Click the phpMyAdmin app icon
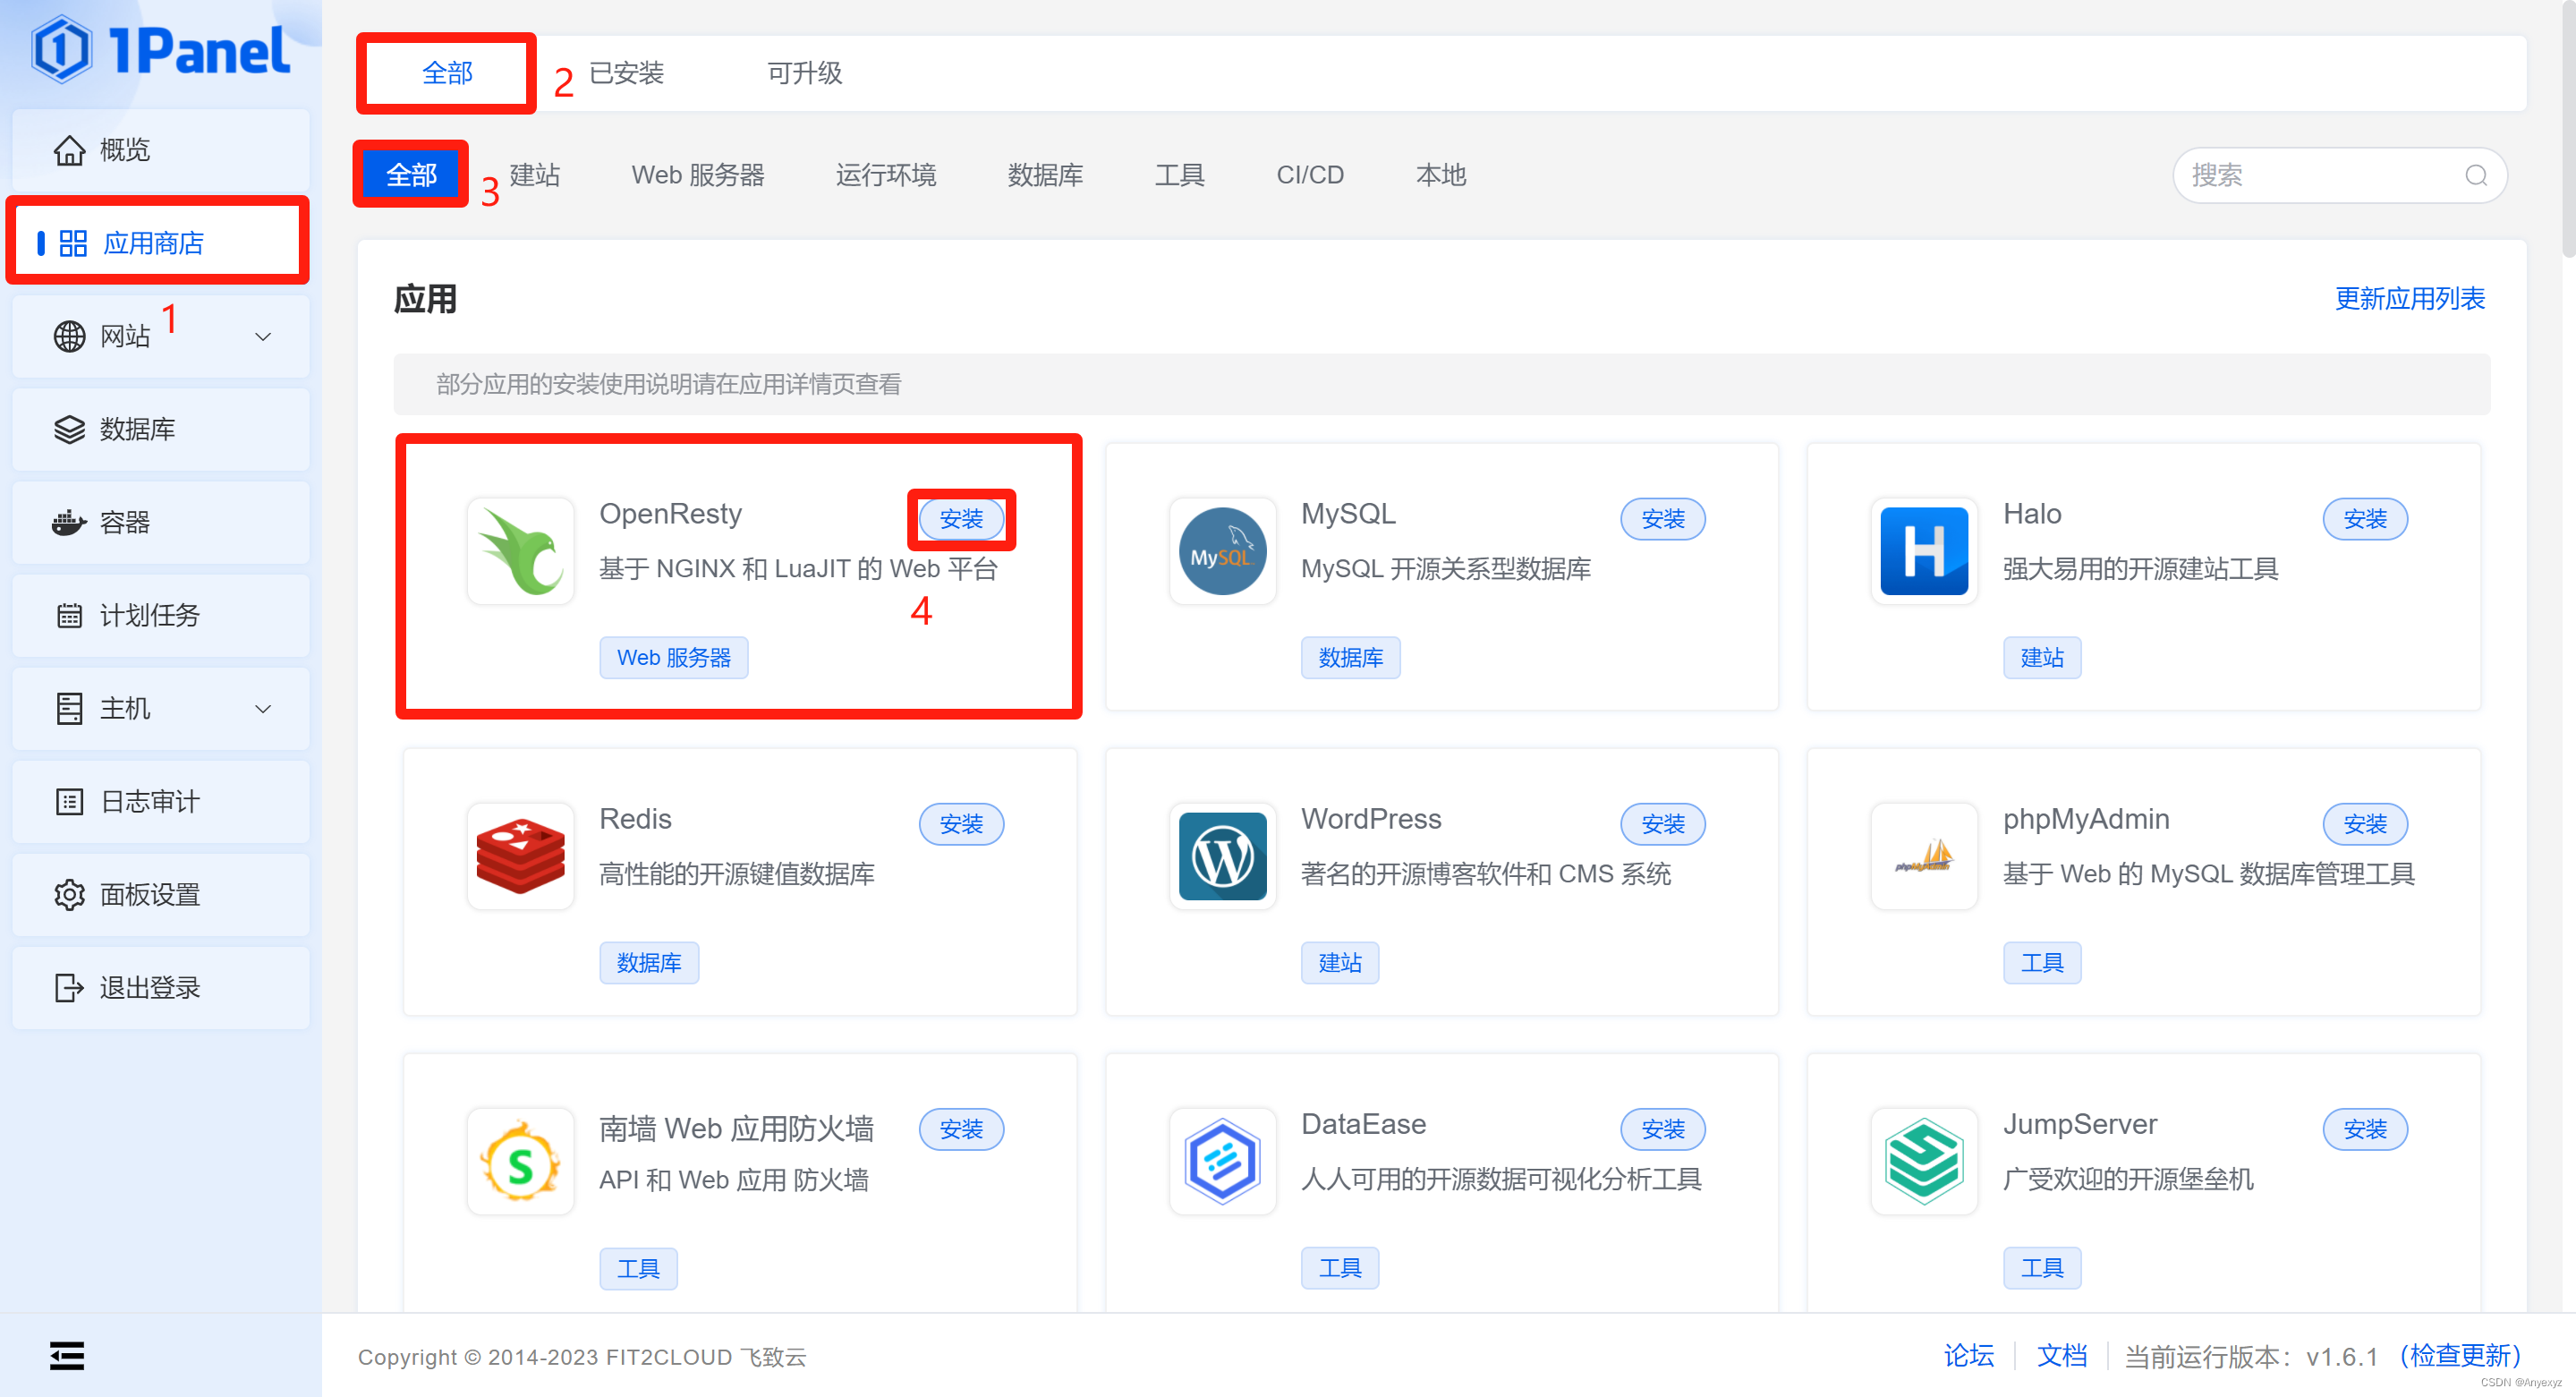2576x1397 pixels. (x=1924, y=856)
